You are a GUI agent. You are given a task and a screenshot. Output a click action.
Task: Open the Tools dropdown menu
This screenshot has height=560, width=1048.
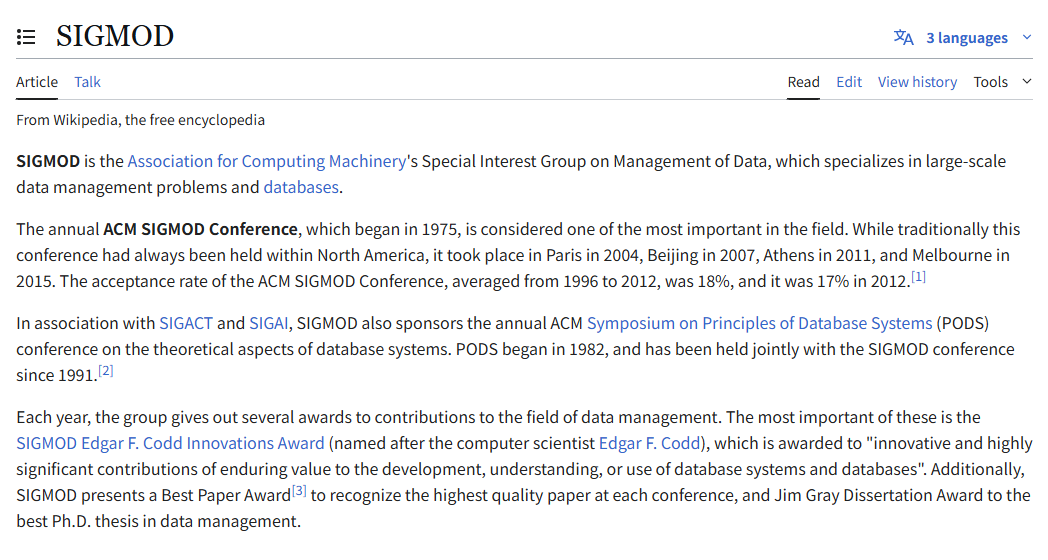pyautogui.click(x=991, y=82)
